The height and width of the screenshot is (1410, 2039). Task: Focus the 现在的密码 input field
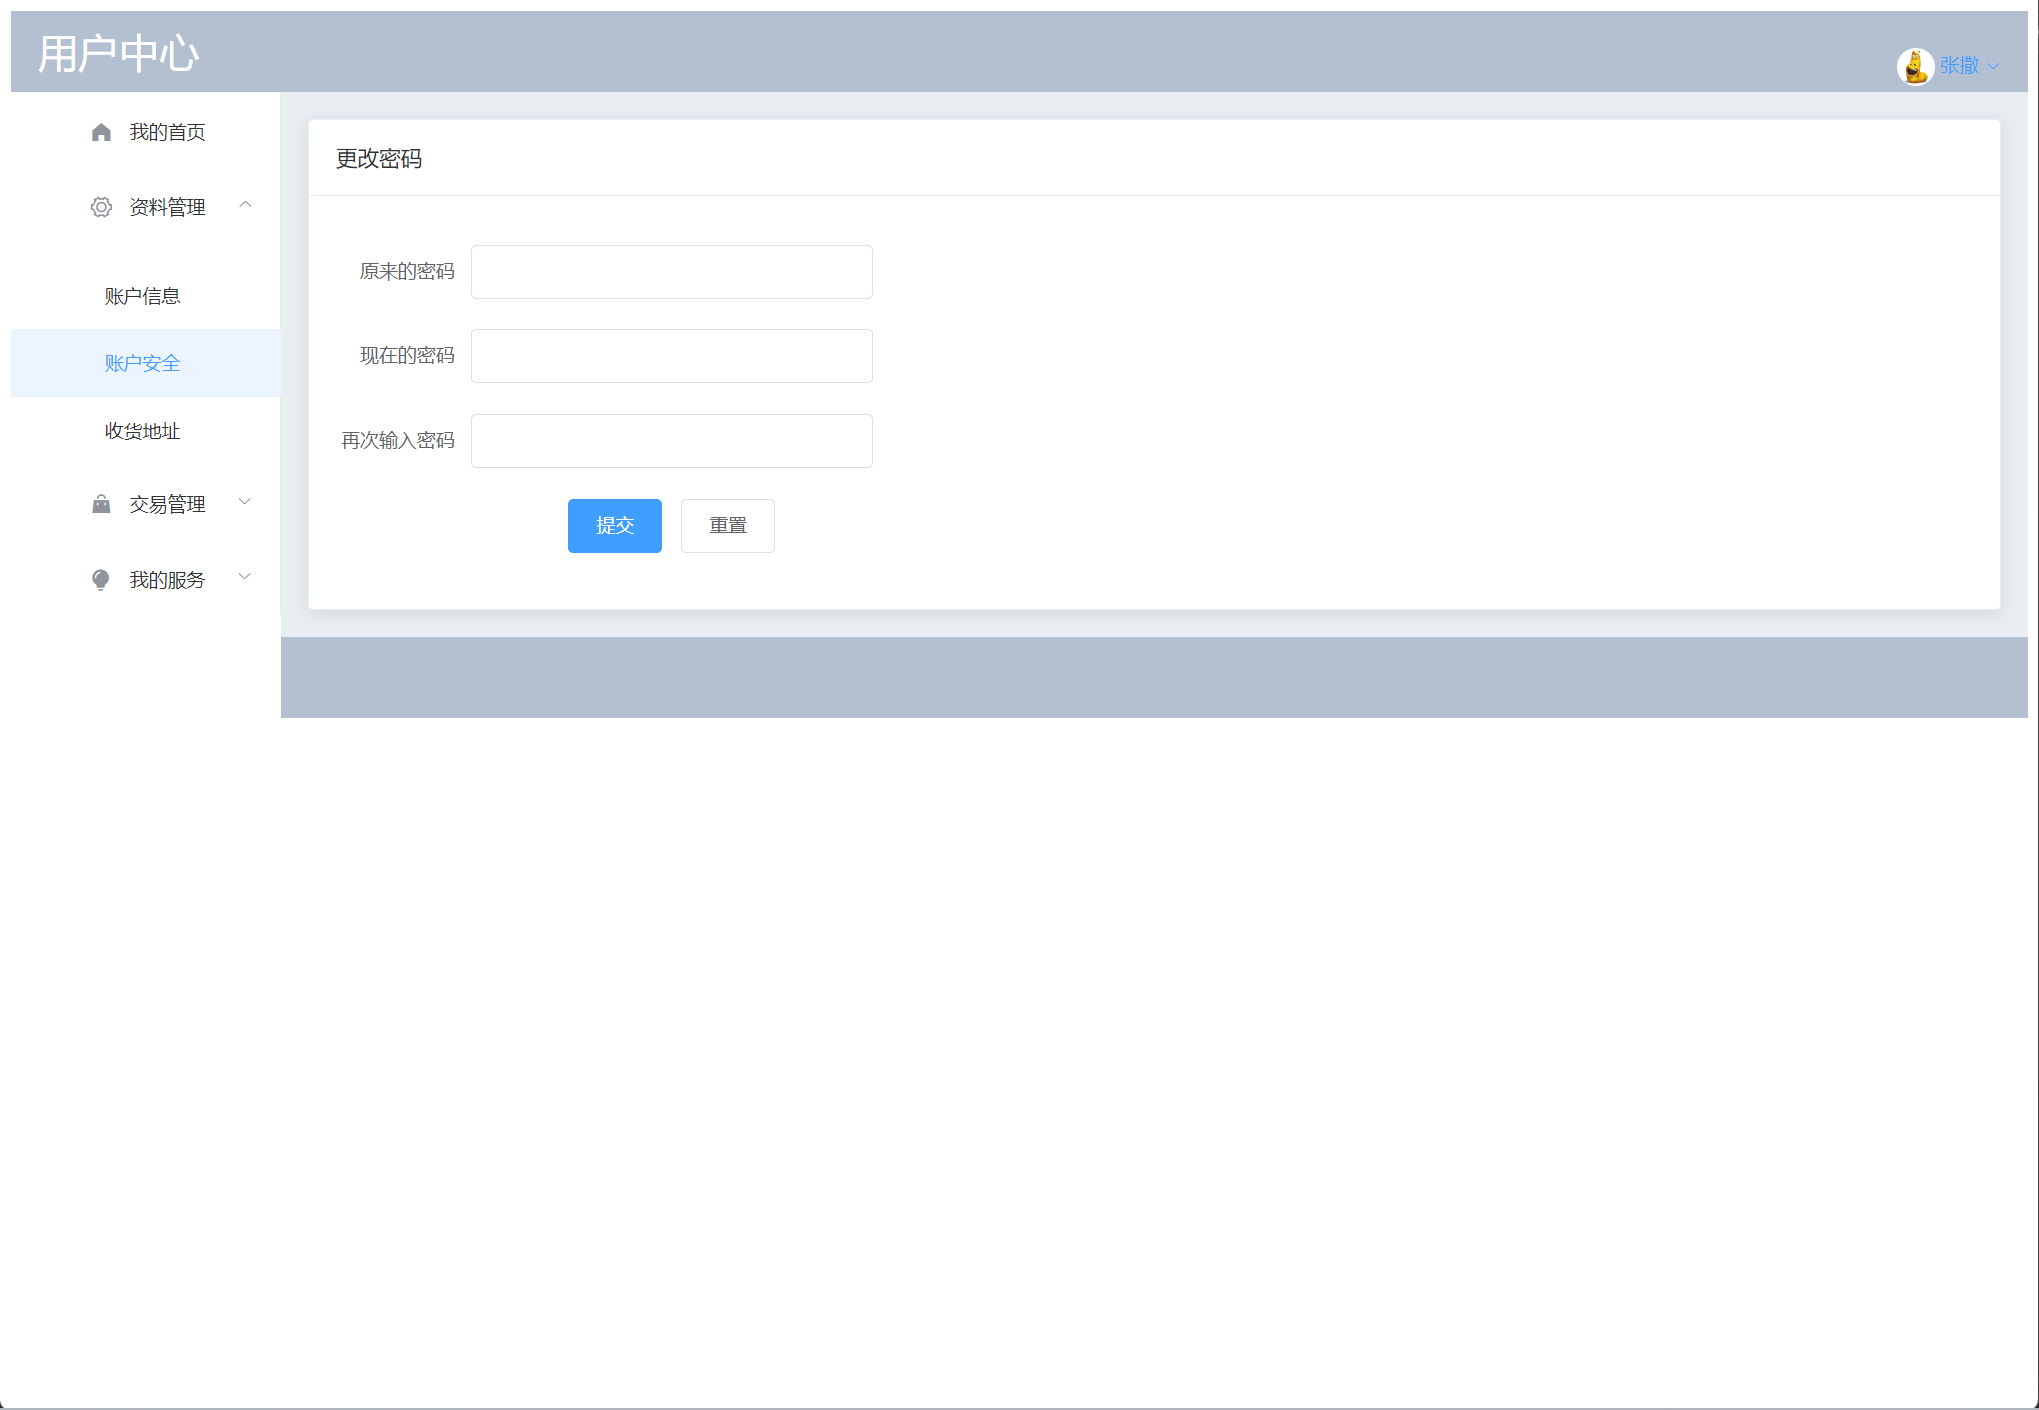click(x=671, y=356)
